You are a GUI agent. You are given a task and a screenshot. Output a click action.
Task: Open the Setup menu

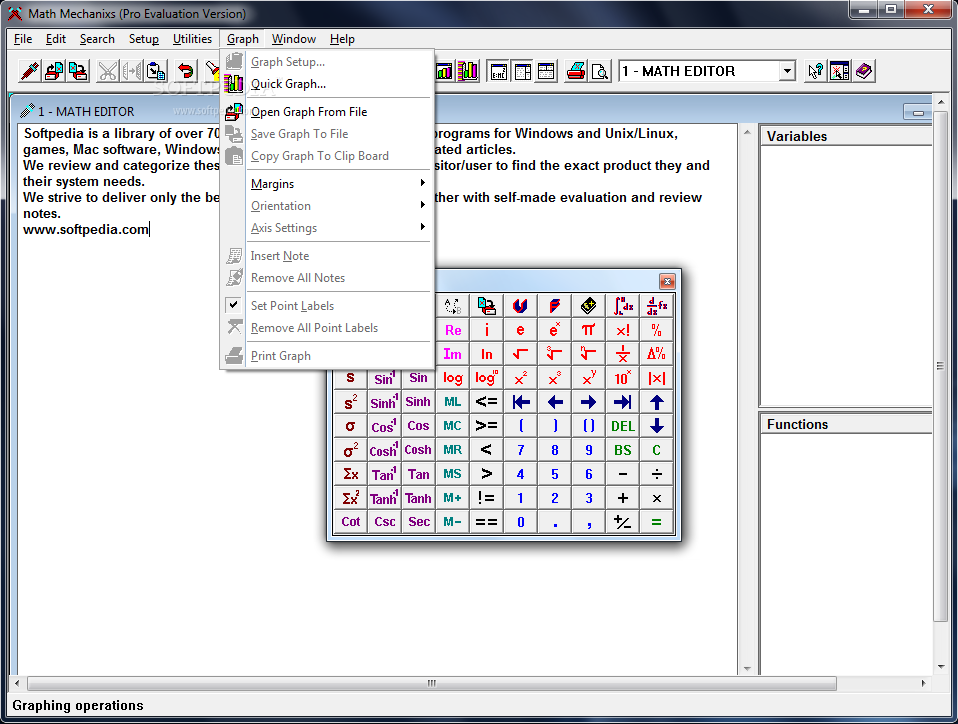coord(144,39)
